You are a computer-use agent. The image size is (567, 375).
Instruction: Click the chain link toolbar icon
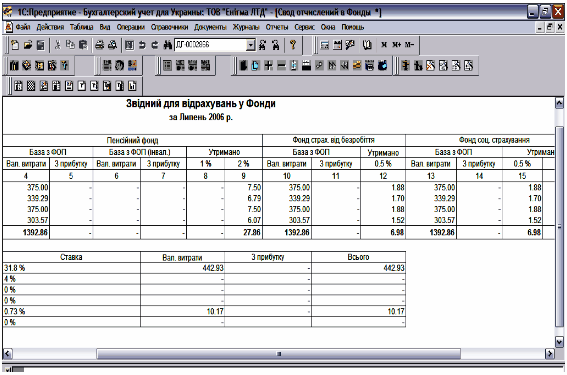click(319, 65)
